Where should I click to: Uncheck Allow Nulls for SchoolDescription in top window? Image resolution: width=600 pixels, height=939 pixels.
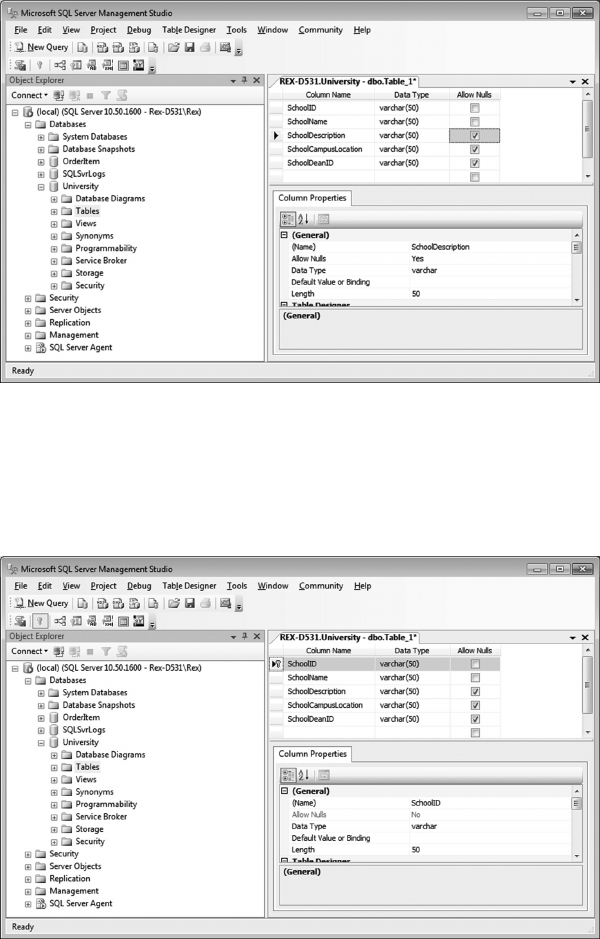point(475,136)
